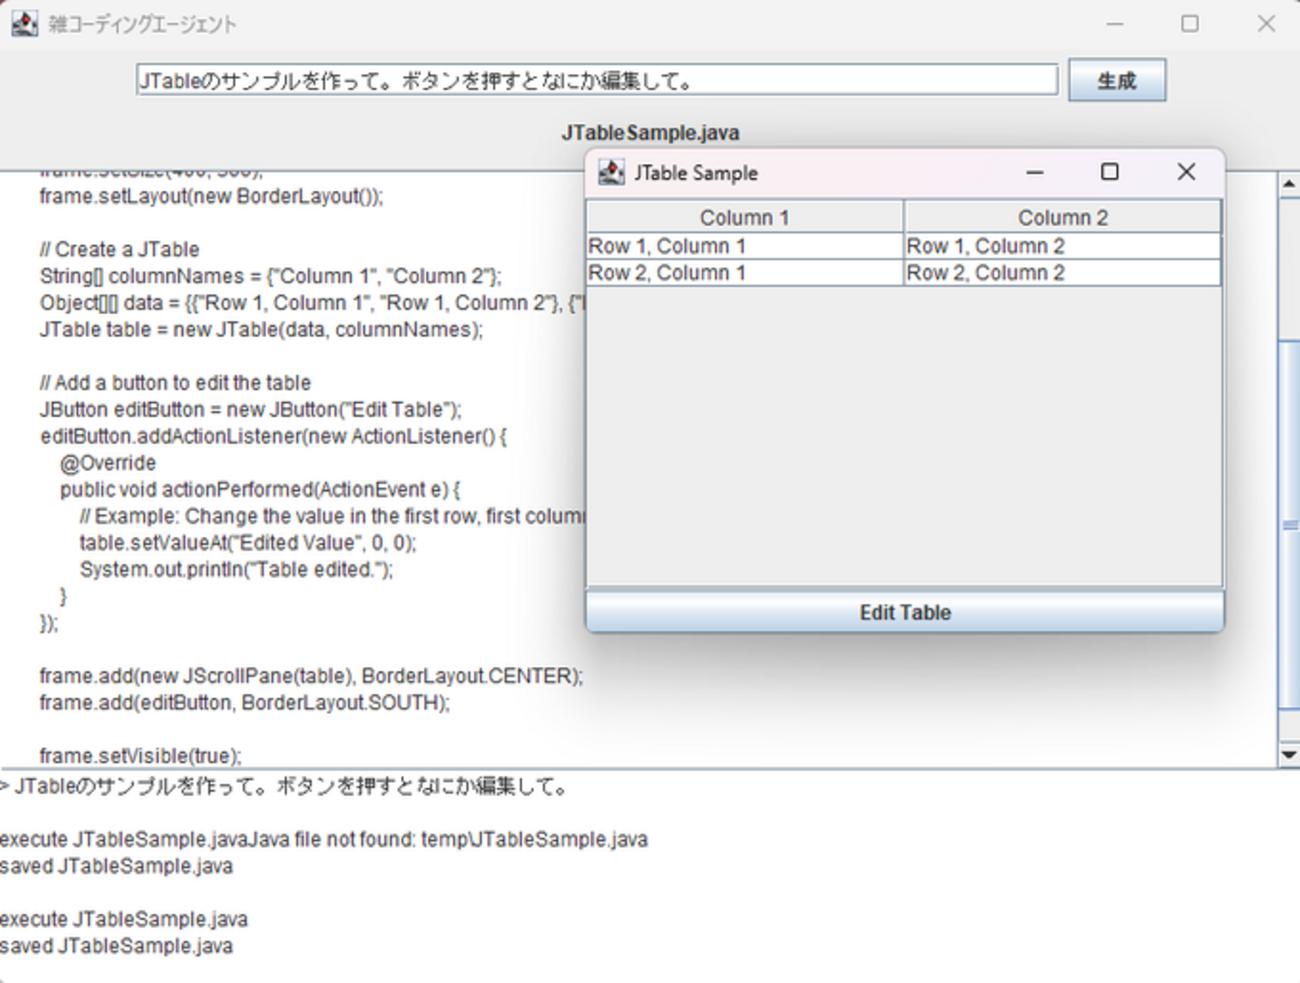The width and height of the screenshot is (1300, 983).
Task: Select cell "Row 2, Column 1"
Action: click(745, 273)
